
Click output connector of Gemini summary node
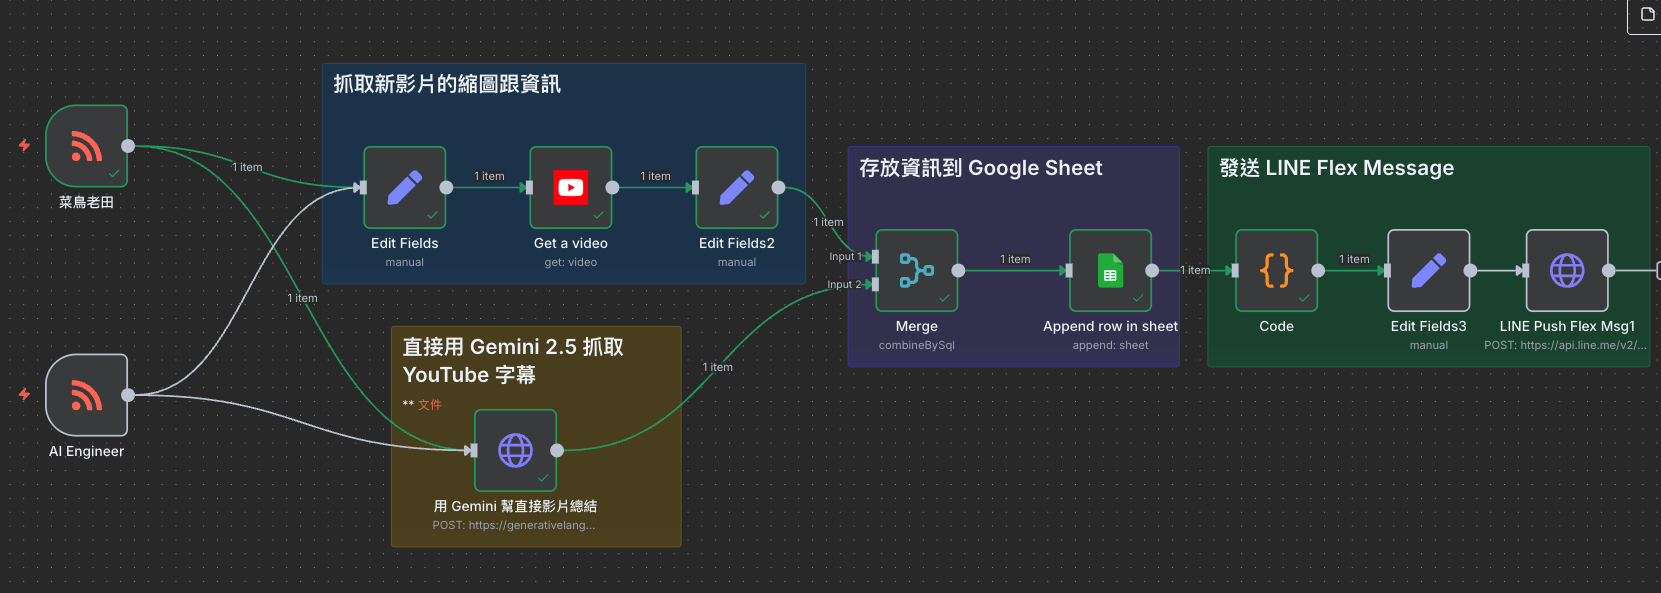coord(557,451)
